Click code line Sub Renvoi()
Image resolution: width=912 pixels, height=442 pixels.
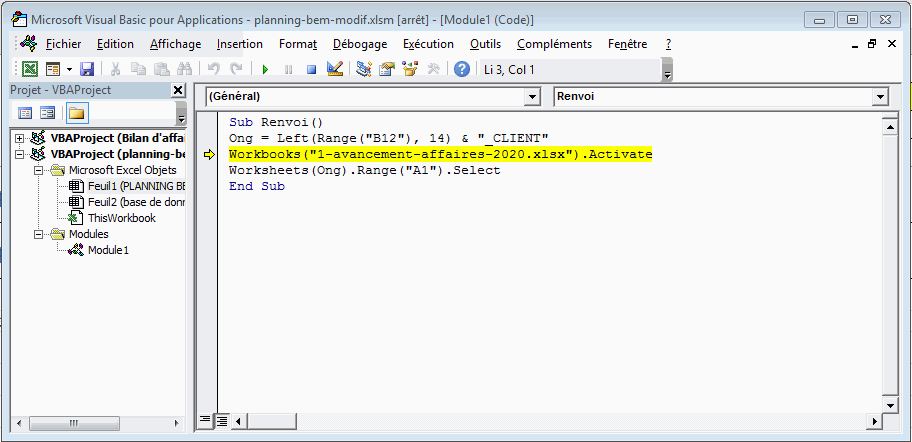pyautogui.click(x=276, y=123)
